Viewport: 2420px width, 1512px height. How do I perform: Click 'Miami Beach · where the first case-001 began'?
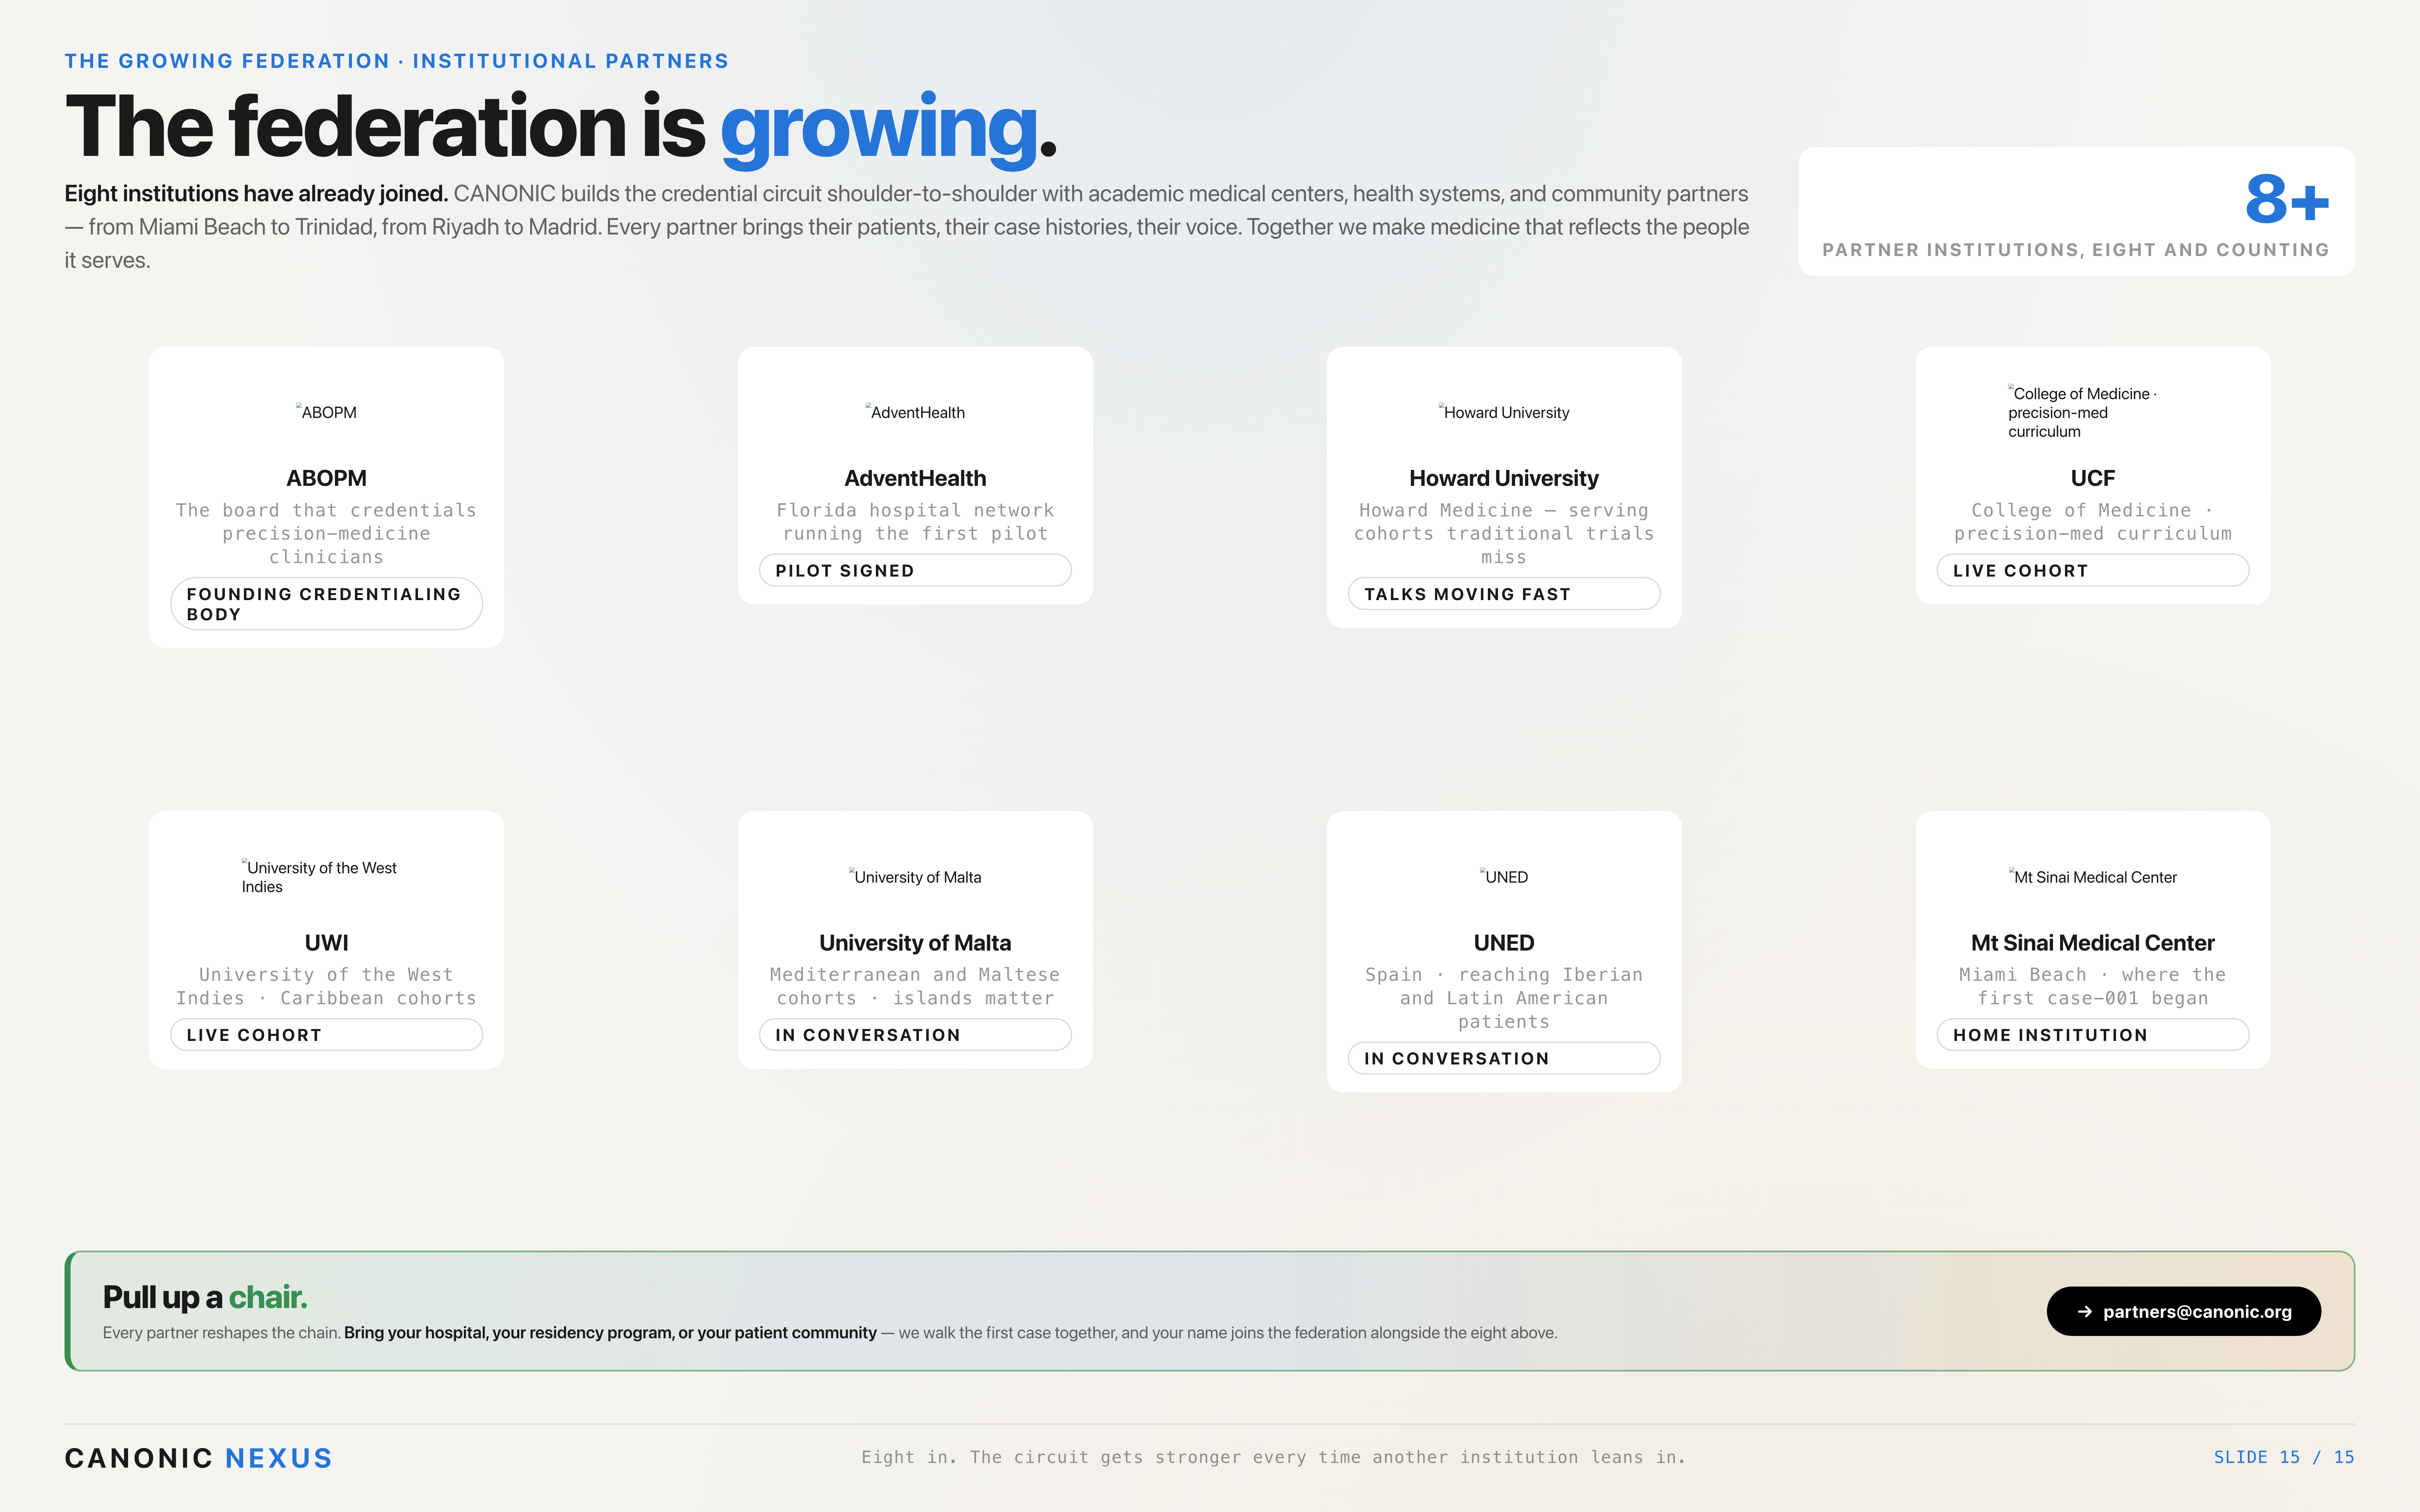tap(2093, 986)
